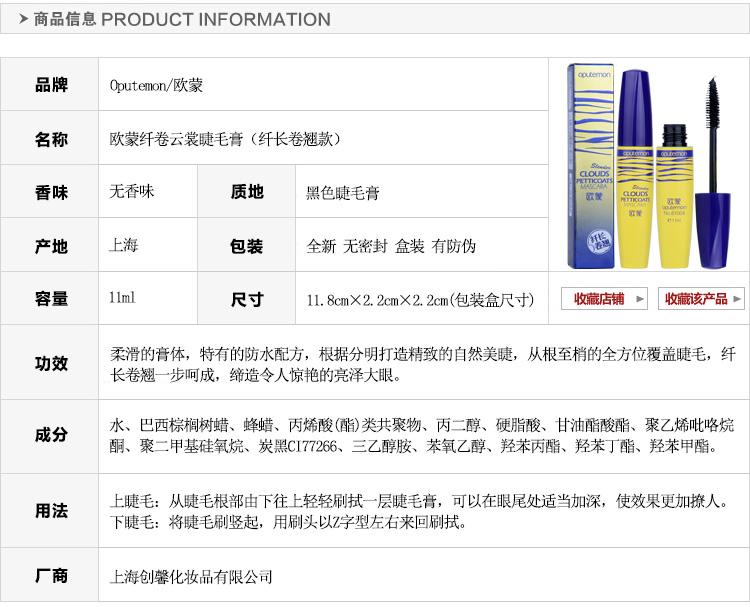This screenshot has height=607, width=750.
Task: Select the 名称 label cell
Action: tap(50, 139)
